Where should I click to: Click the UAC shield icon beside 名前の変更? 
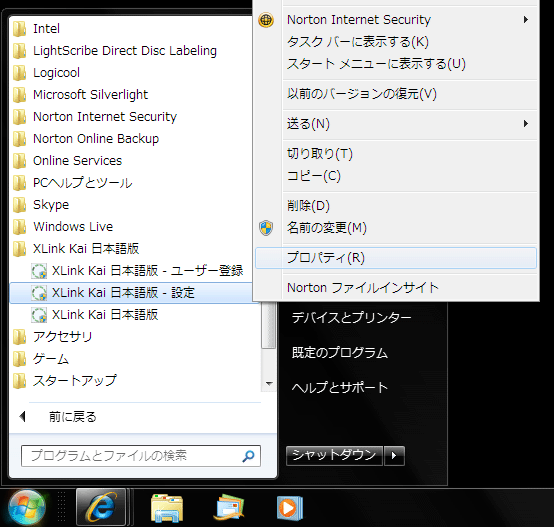(x=266, y=228)
